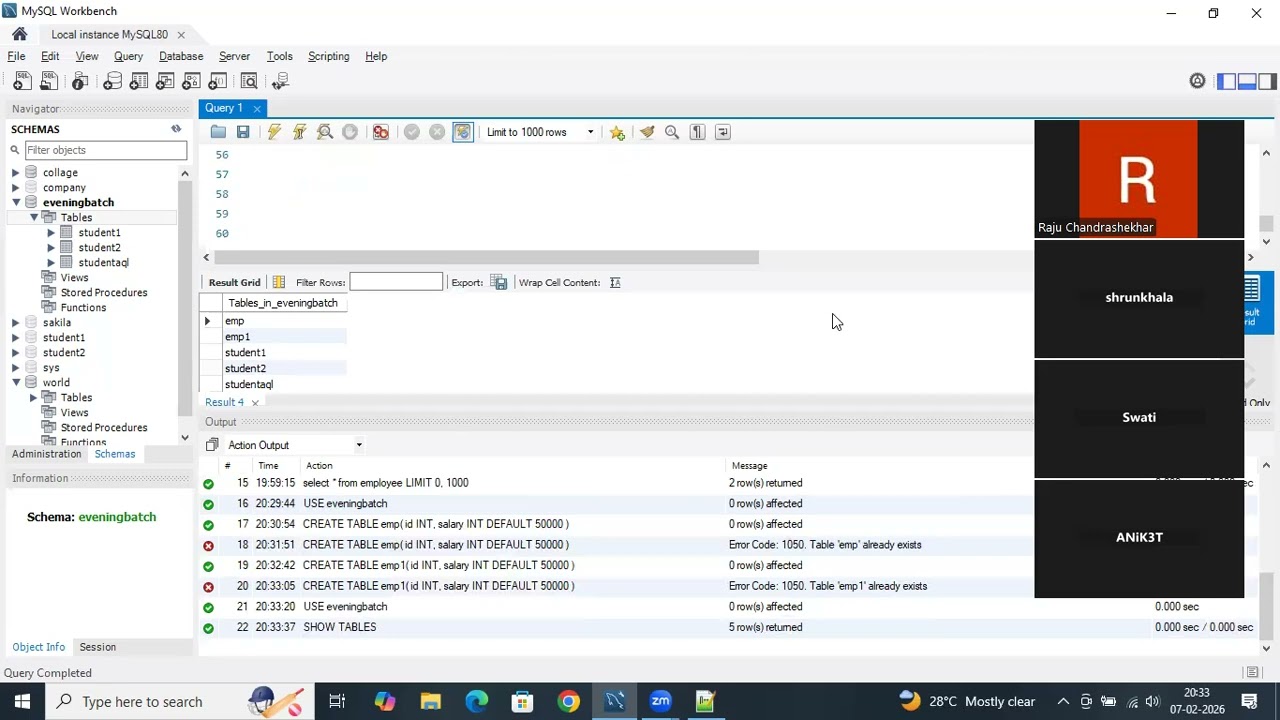This screenshot has width=1280, height=720.
Task: Open the Query menu
Action: (128, 56)
